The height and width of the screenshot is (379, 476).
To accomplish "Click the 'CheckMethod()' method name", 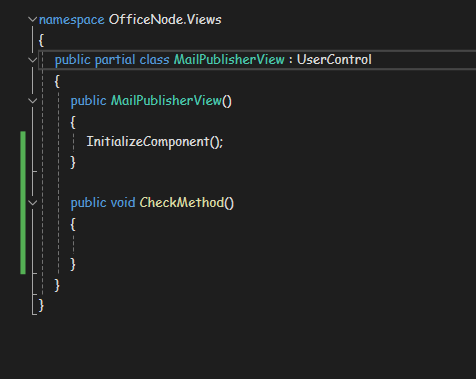I will point(187,203).
